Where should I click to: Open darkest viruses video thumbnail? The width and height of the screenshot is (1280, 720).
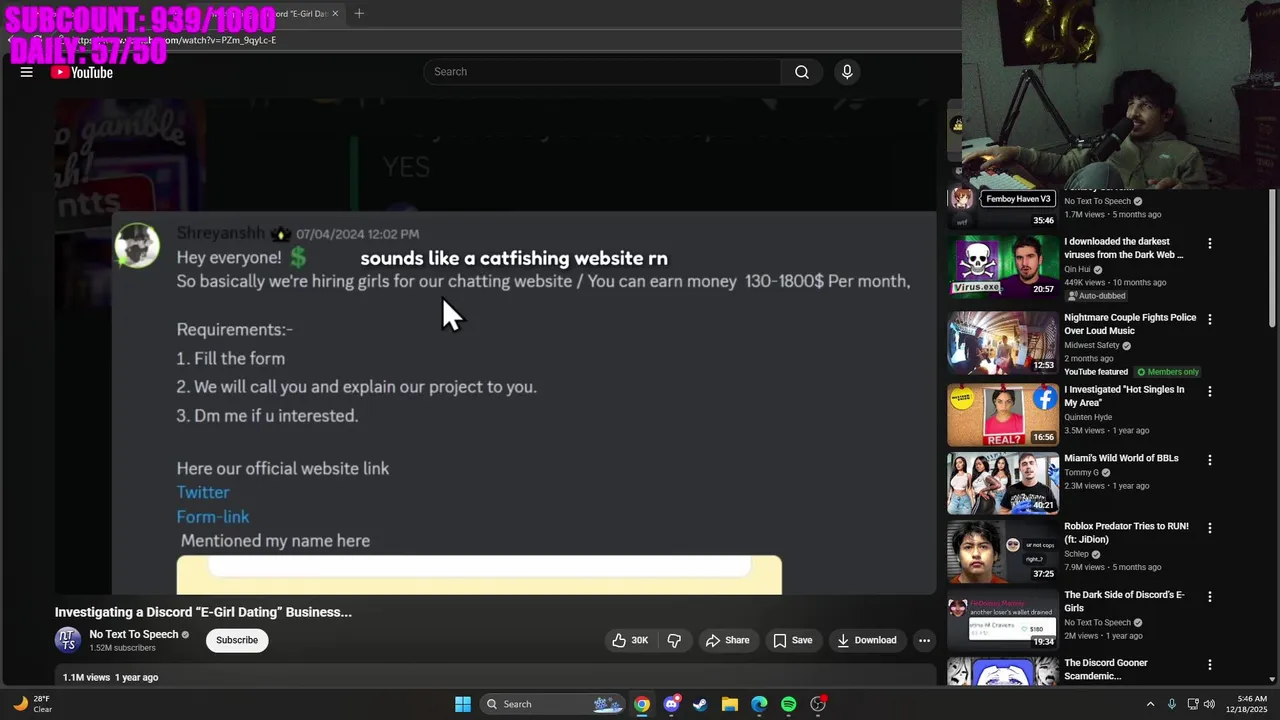click(1003, 266)
